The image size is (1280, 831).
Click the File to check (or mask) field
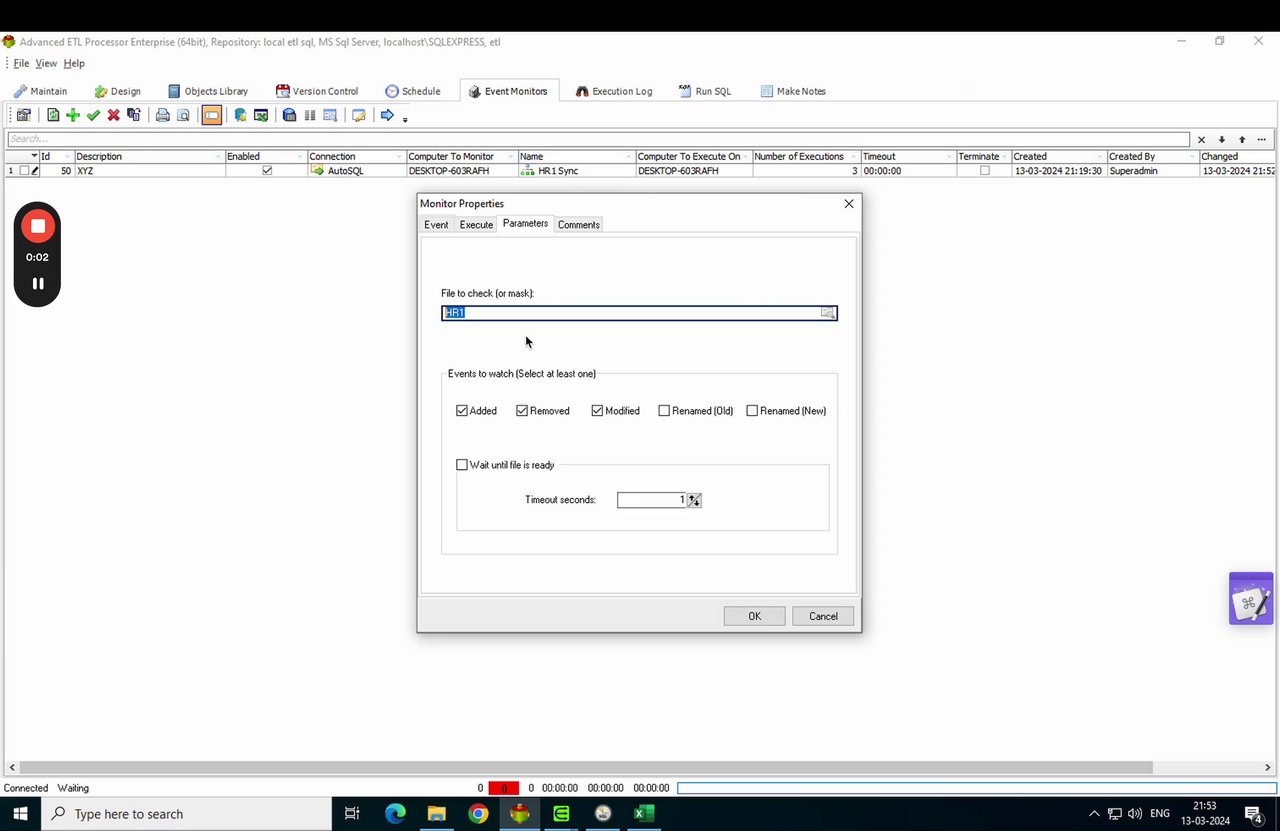pos(639,313)
